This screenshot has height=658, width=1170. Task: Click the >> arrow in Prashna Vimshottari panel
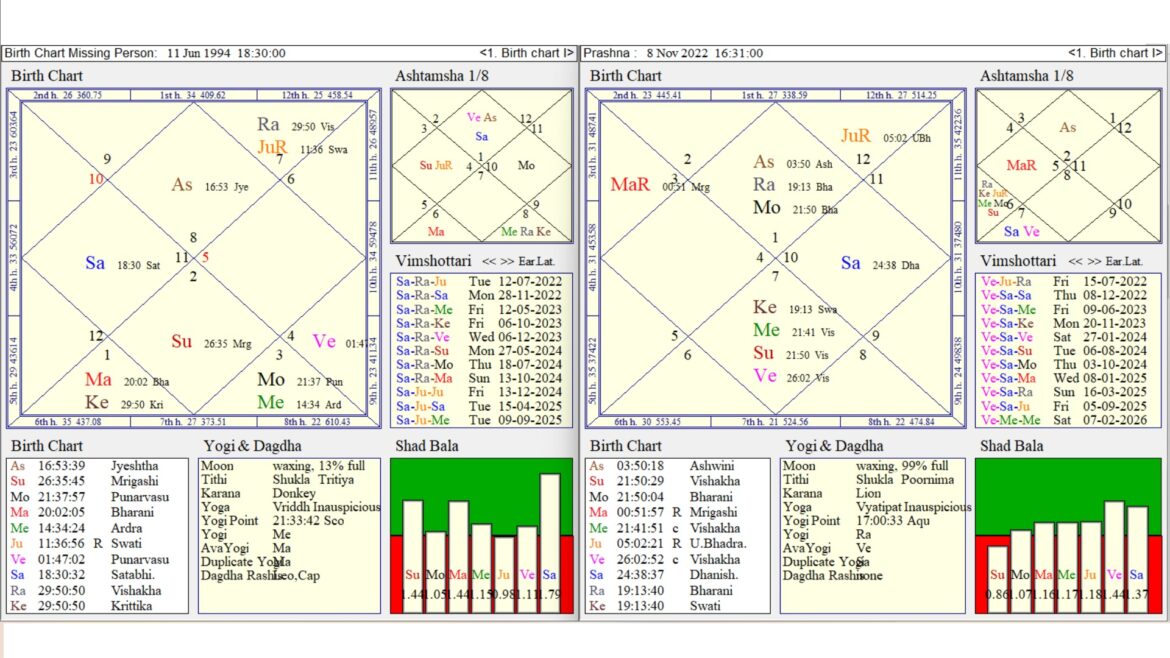(1094, 261)
